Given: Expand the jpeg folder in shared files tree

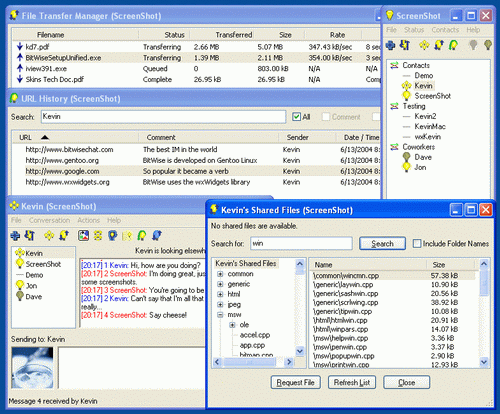Looking at the screenshot, I should (x=220, y=304).
